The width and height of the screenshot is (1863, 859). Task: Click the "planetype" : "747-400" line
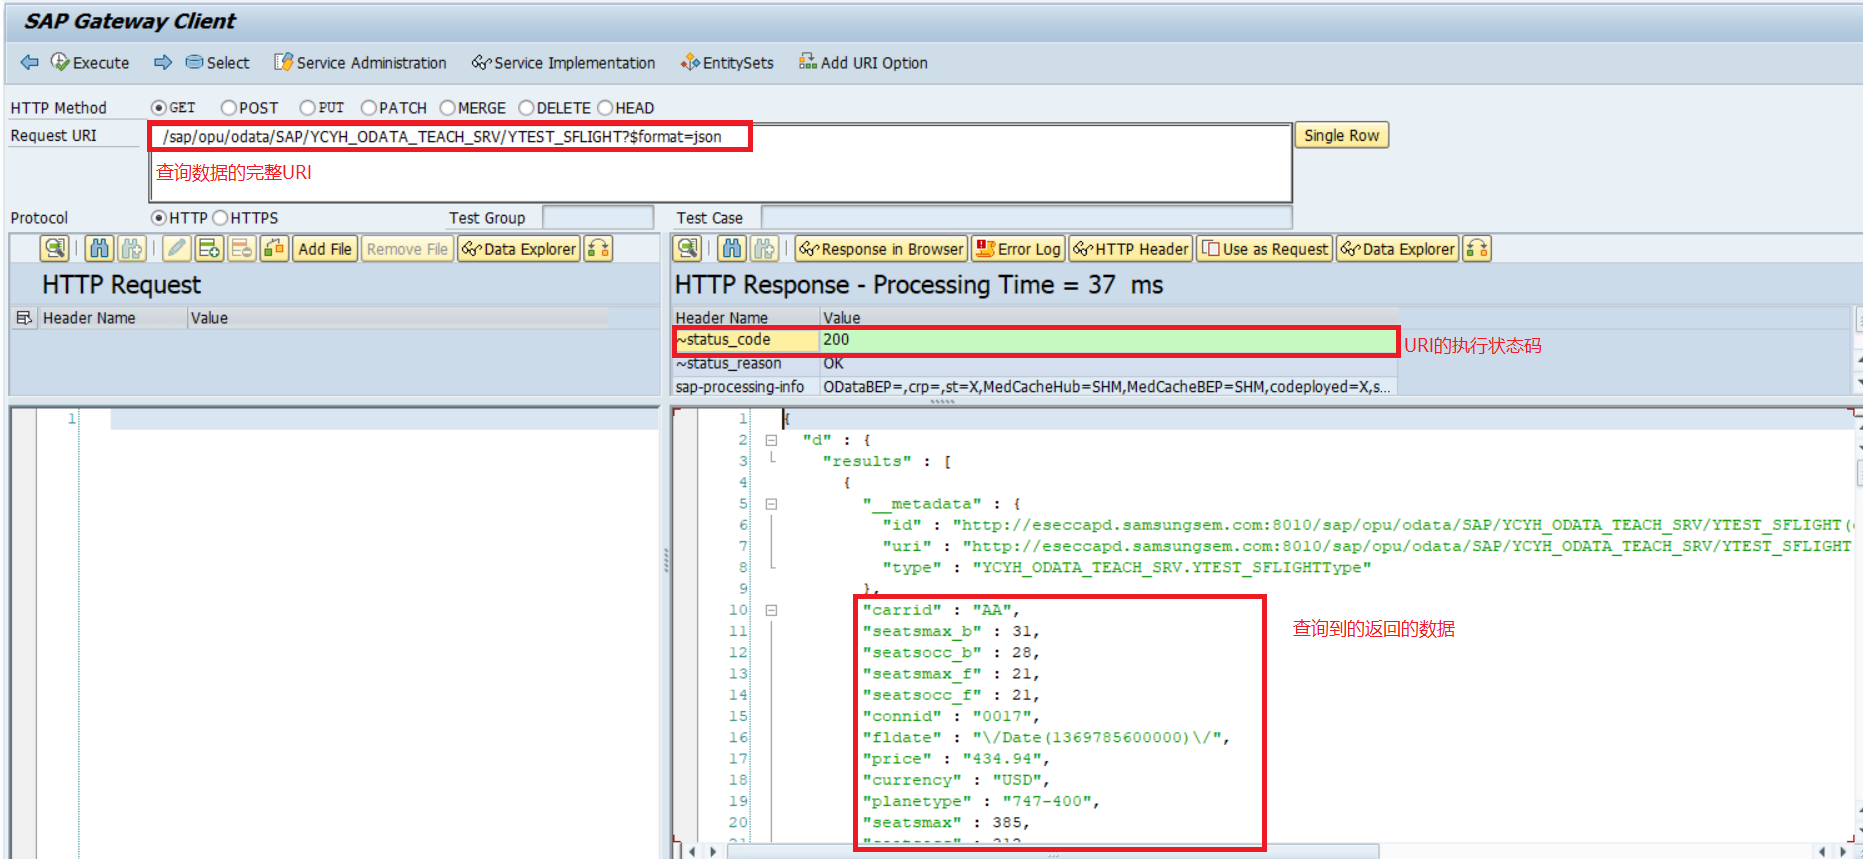tap(980, 801)
